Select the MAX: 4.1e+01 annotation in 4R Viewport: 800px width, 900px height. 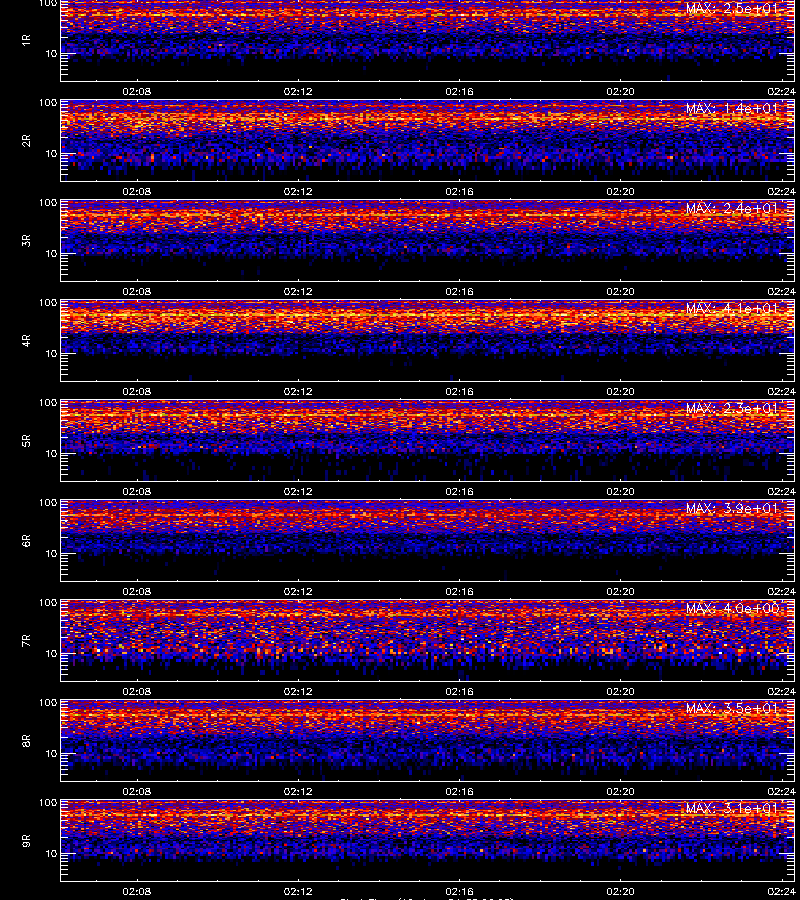(x=732, y=309)
